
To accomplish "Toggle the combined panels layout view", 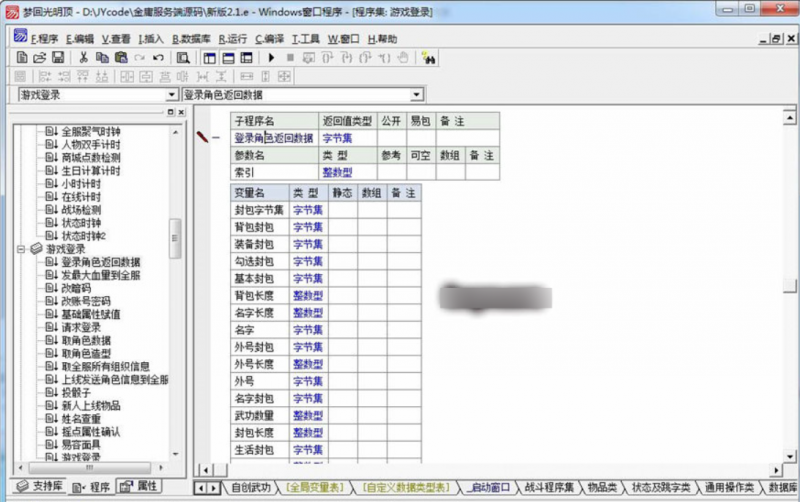I will coord(246,58).
